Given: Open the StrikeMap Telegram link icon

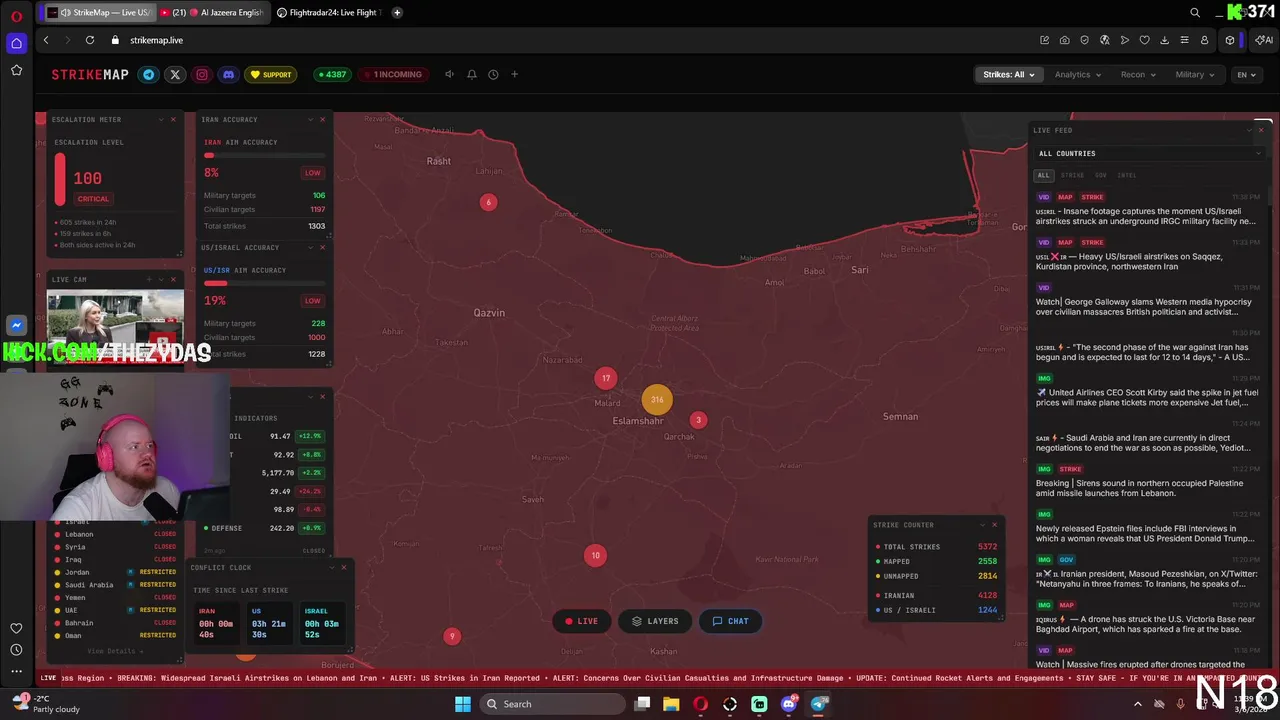Looking at the screenshot, I should tap(149, 74).
